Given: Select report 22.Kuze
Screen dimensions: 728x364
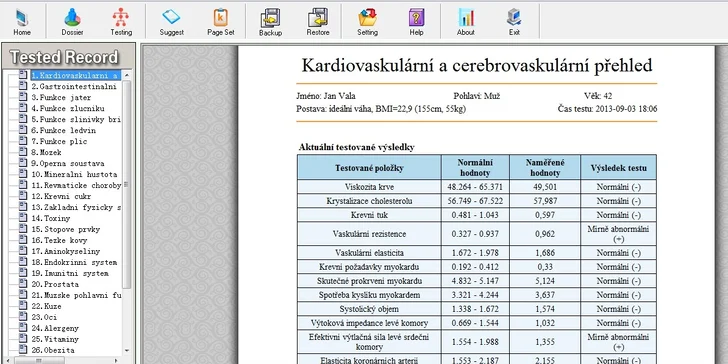Looking at the screenshot, I should click(46, 306).
